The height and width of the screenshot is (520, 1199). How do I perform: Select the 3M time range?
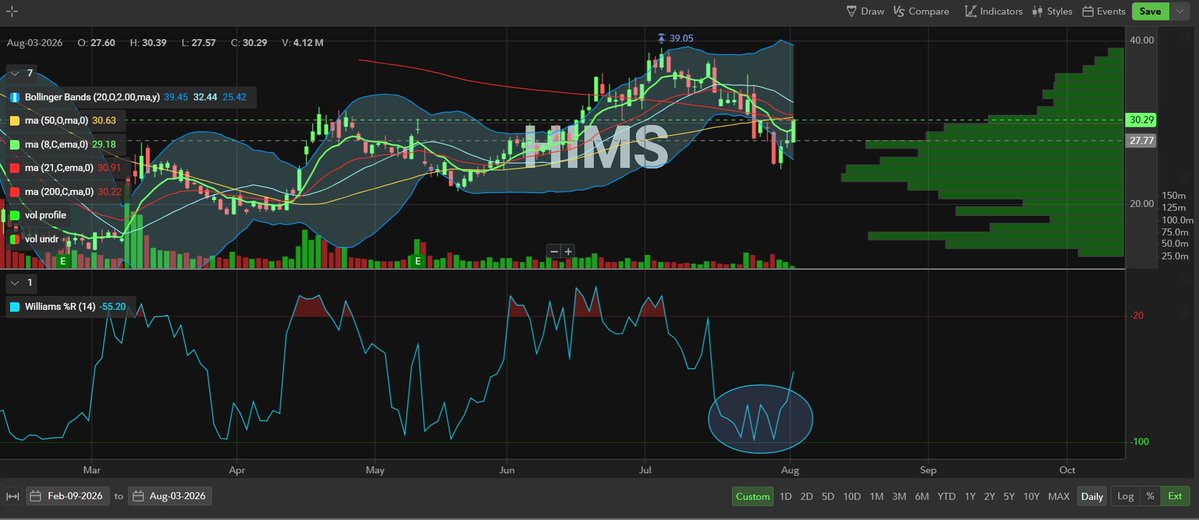(x=899, y=497)
